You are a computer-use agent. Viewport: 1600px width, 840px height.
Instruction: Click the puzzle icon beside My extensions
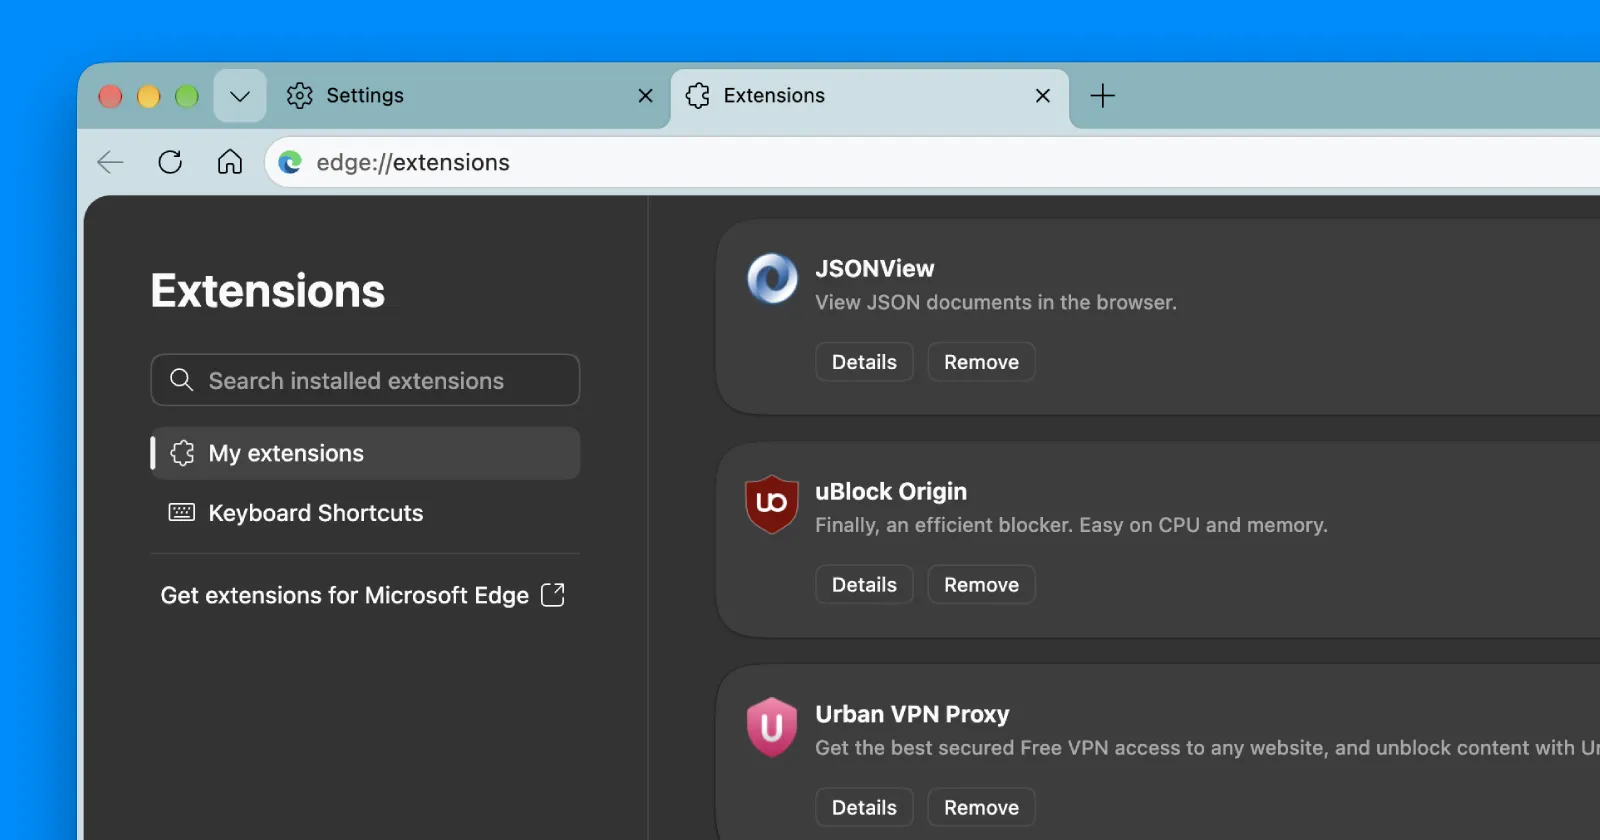tap(182, 453)
